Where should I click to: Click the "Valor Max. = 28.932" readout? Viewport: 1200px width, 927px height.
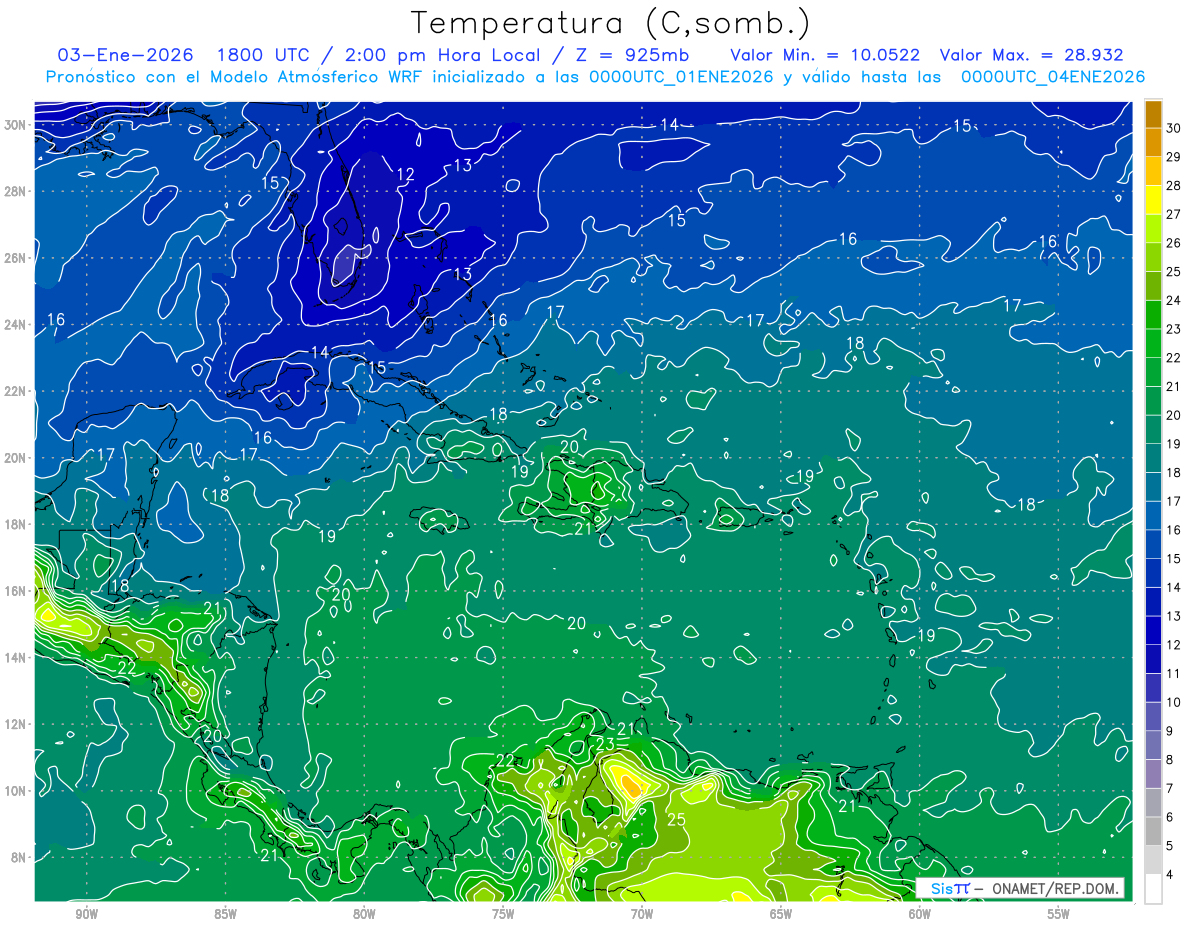point(1031,55)
